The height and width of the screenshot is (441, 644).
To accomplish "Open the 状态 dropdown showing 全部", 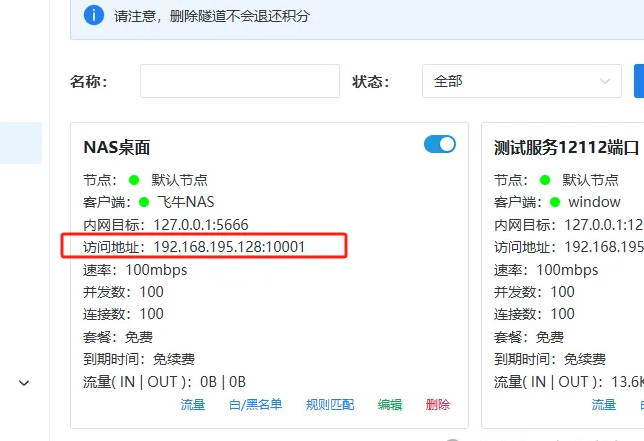I will (521, 81).
